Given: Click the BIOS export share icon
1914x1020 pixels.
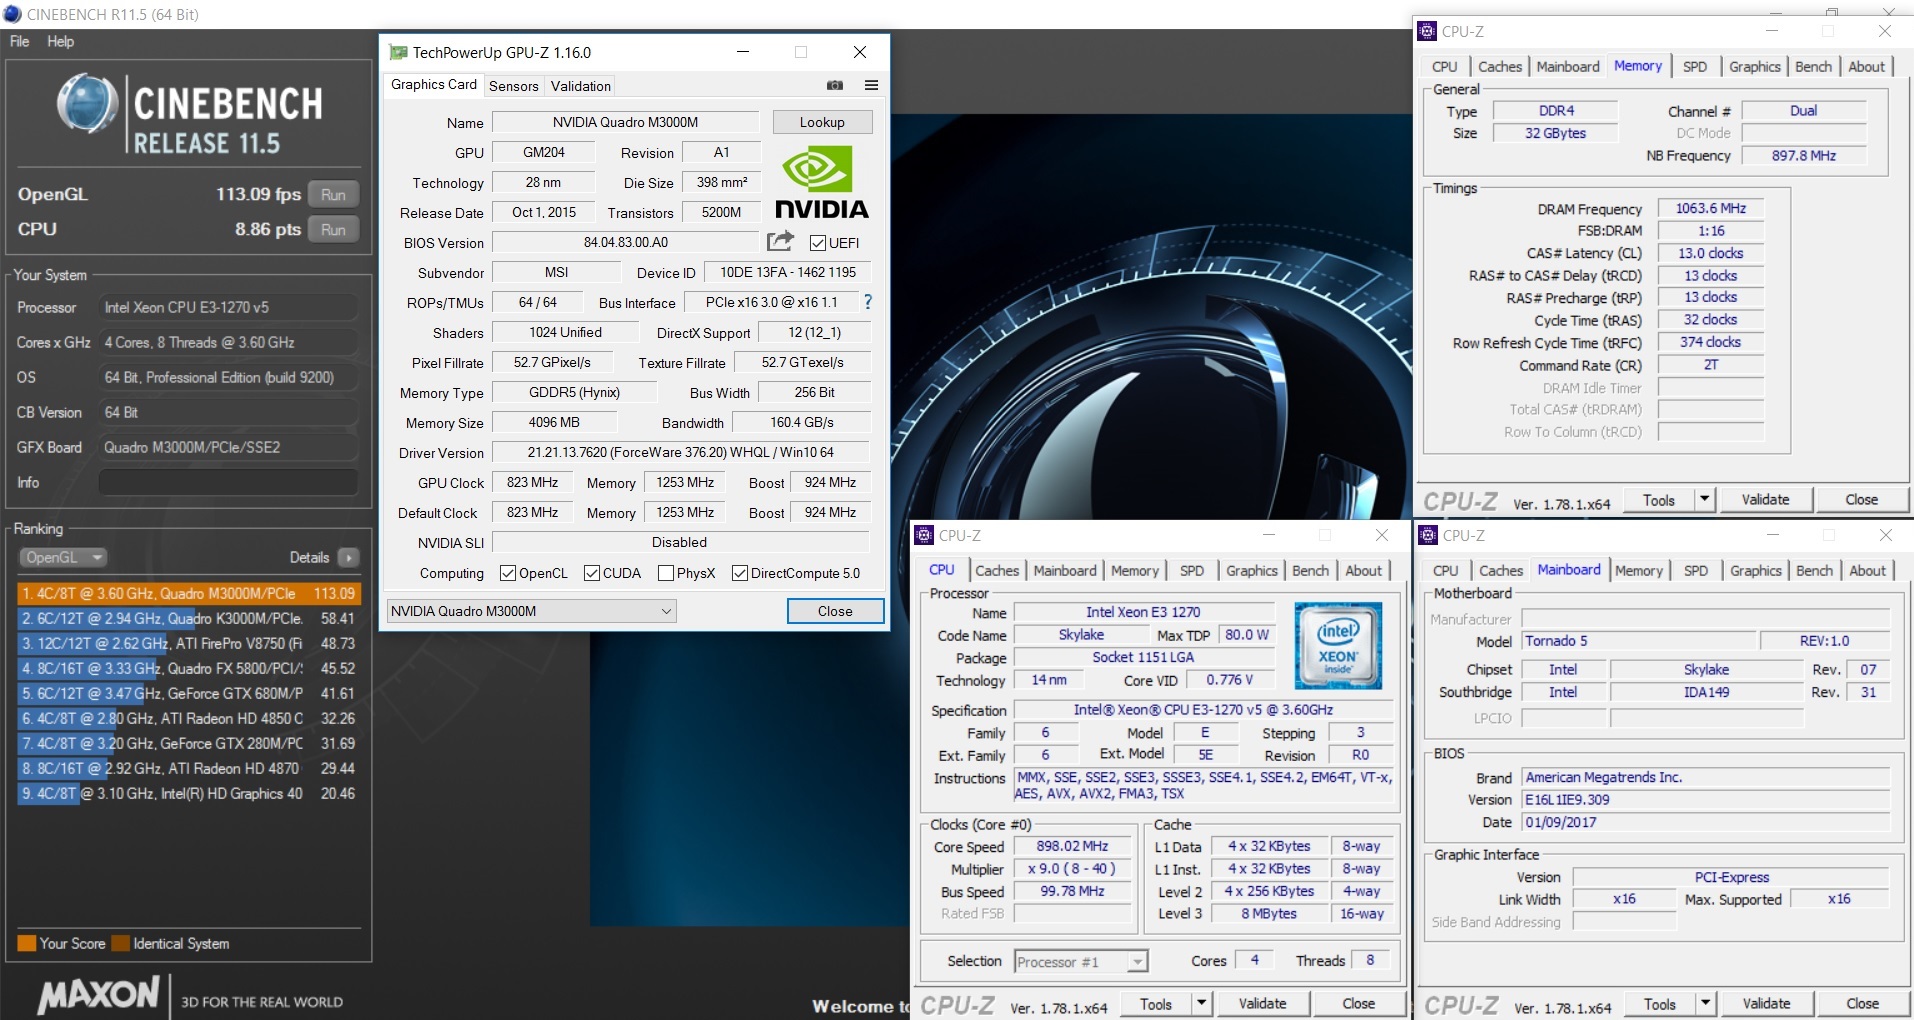Looking at the screenshot, I should point(780,242).
